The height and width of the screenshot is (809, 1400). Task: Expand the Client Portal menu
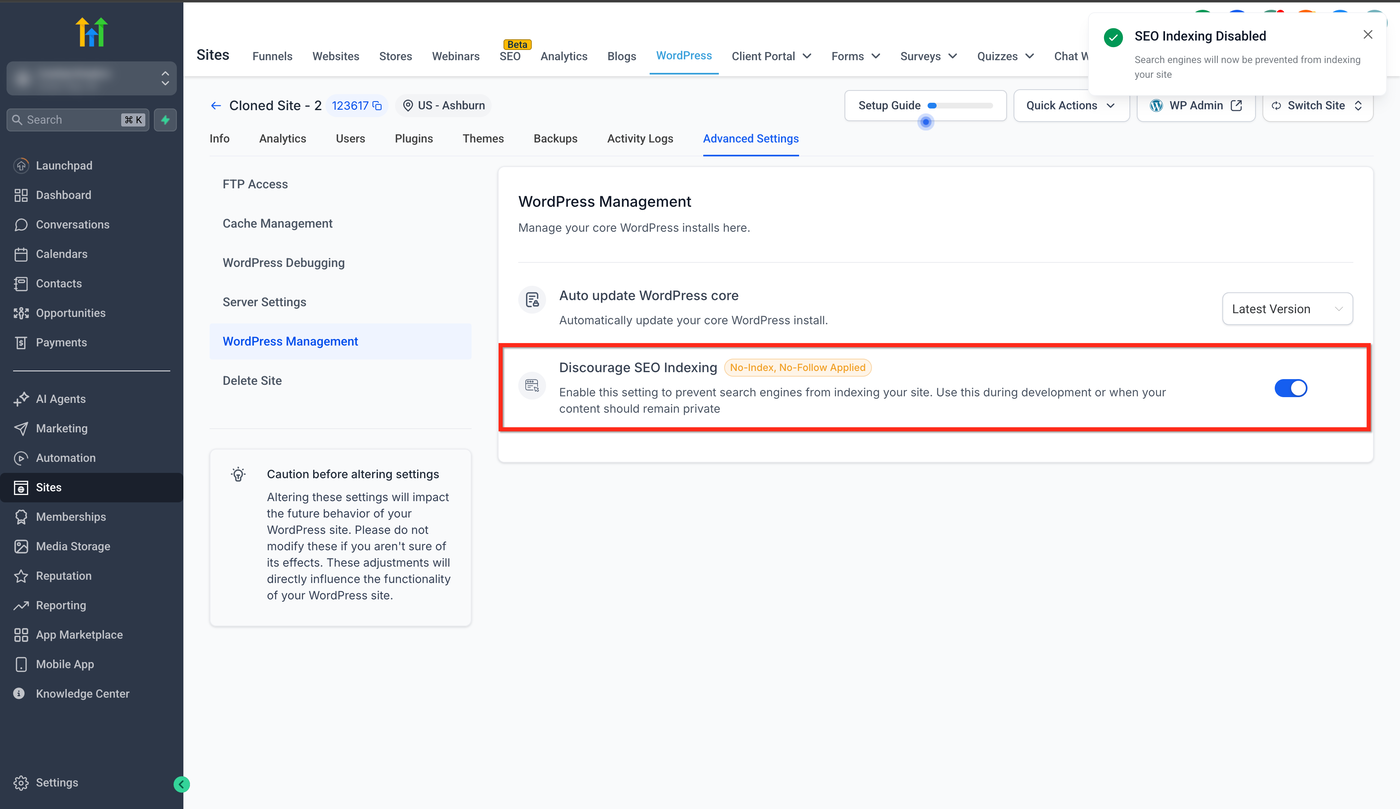(771, 56)
